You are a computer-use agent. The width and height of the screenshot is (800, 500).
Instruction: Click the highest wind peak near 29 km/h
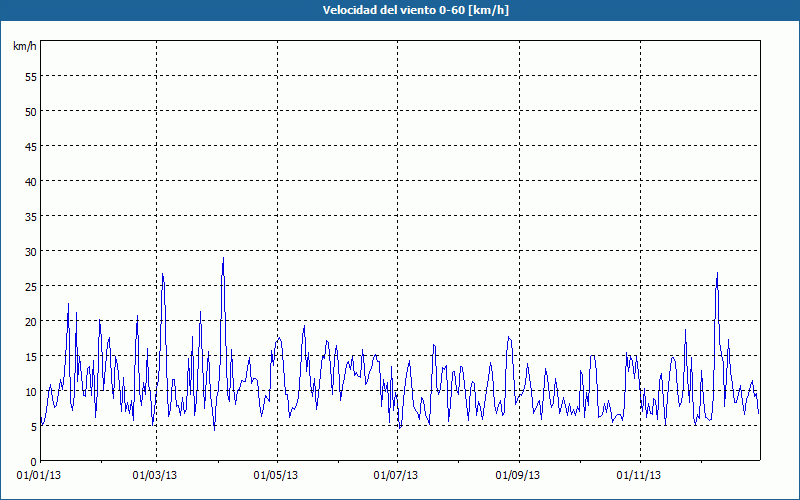tap(223, 259)
